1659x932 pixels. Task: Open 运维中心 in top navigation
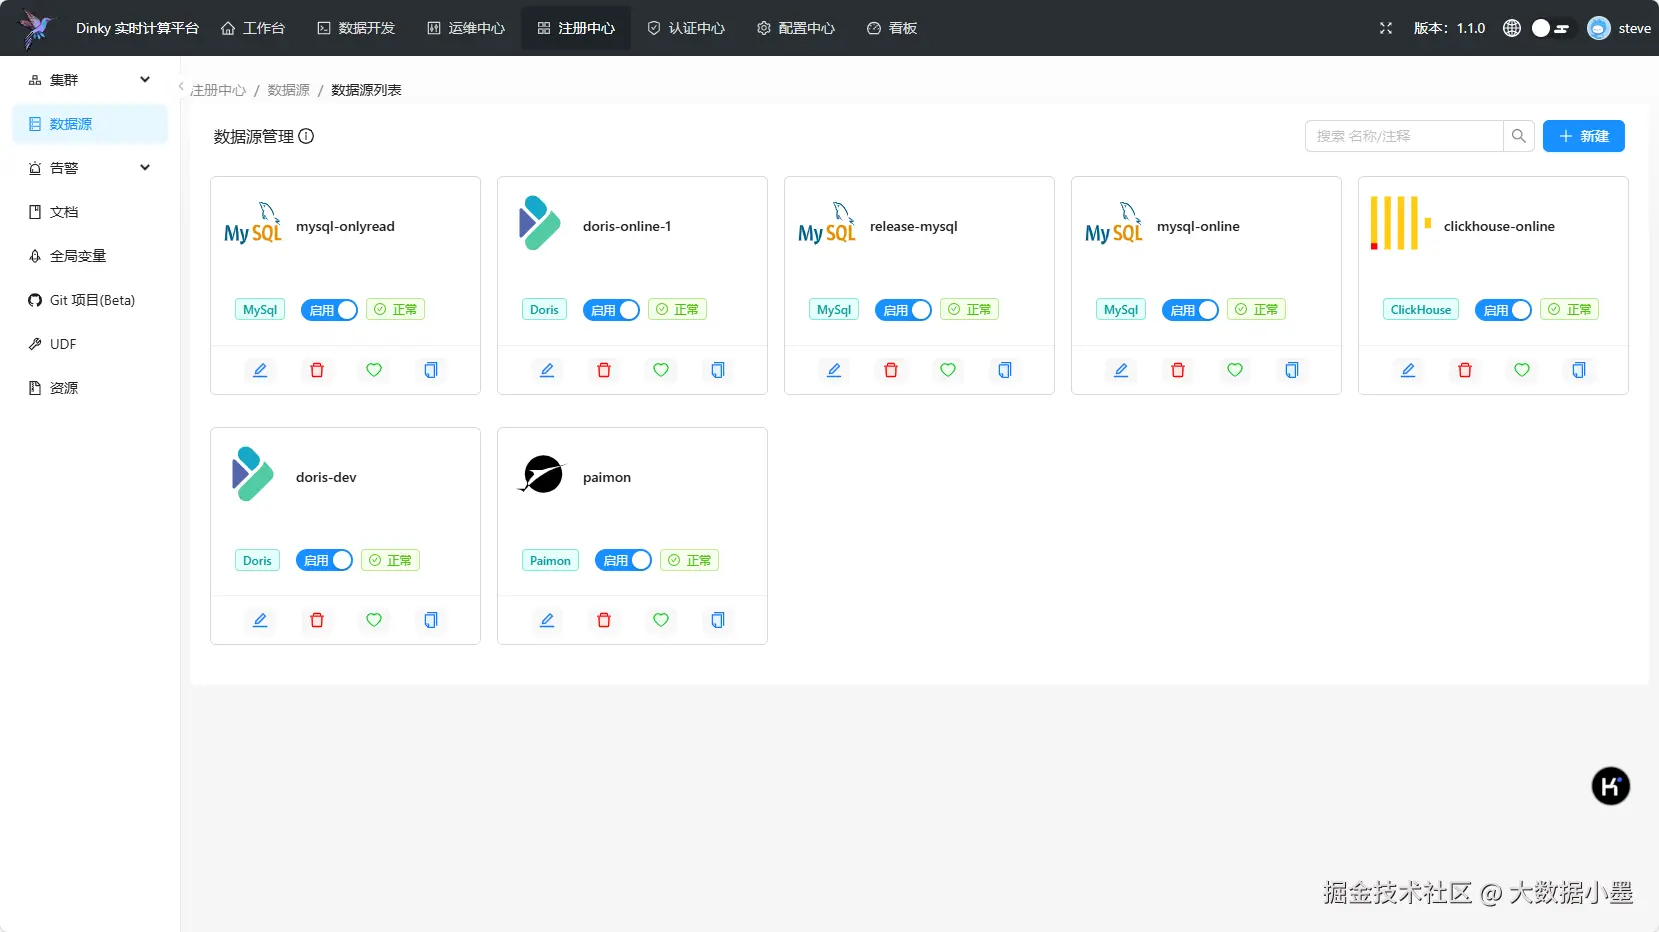(466, 28)
